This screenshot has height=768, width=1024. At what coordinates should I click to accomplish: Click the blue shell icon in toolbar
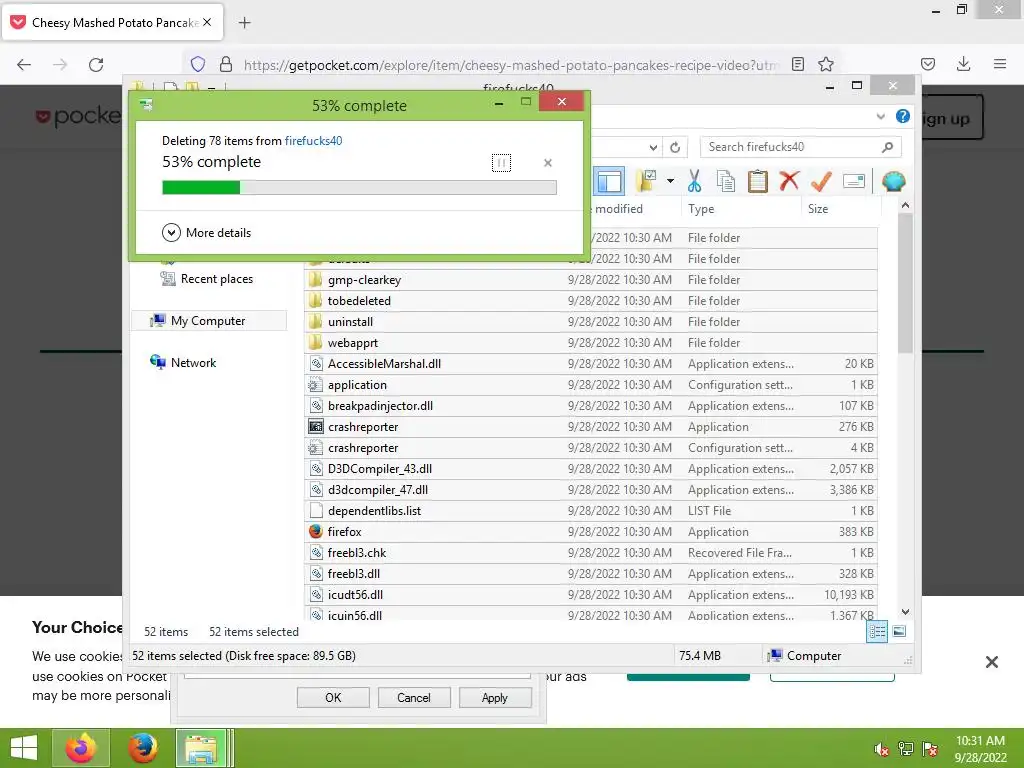click(x=893, y=181)
